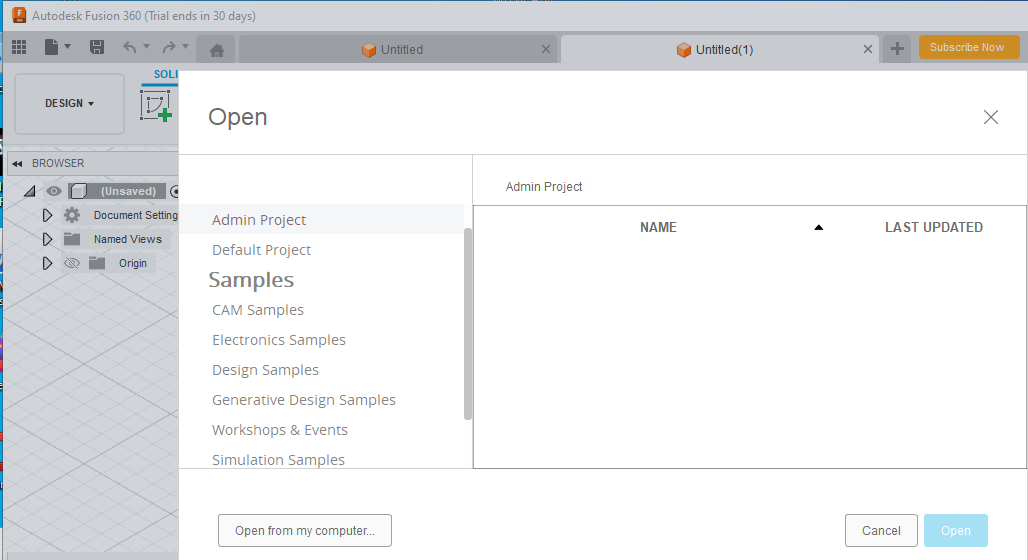Close the Open dialog

point(991,117)
